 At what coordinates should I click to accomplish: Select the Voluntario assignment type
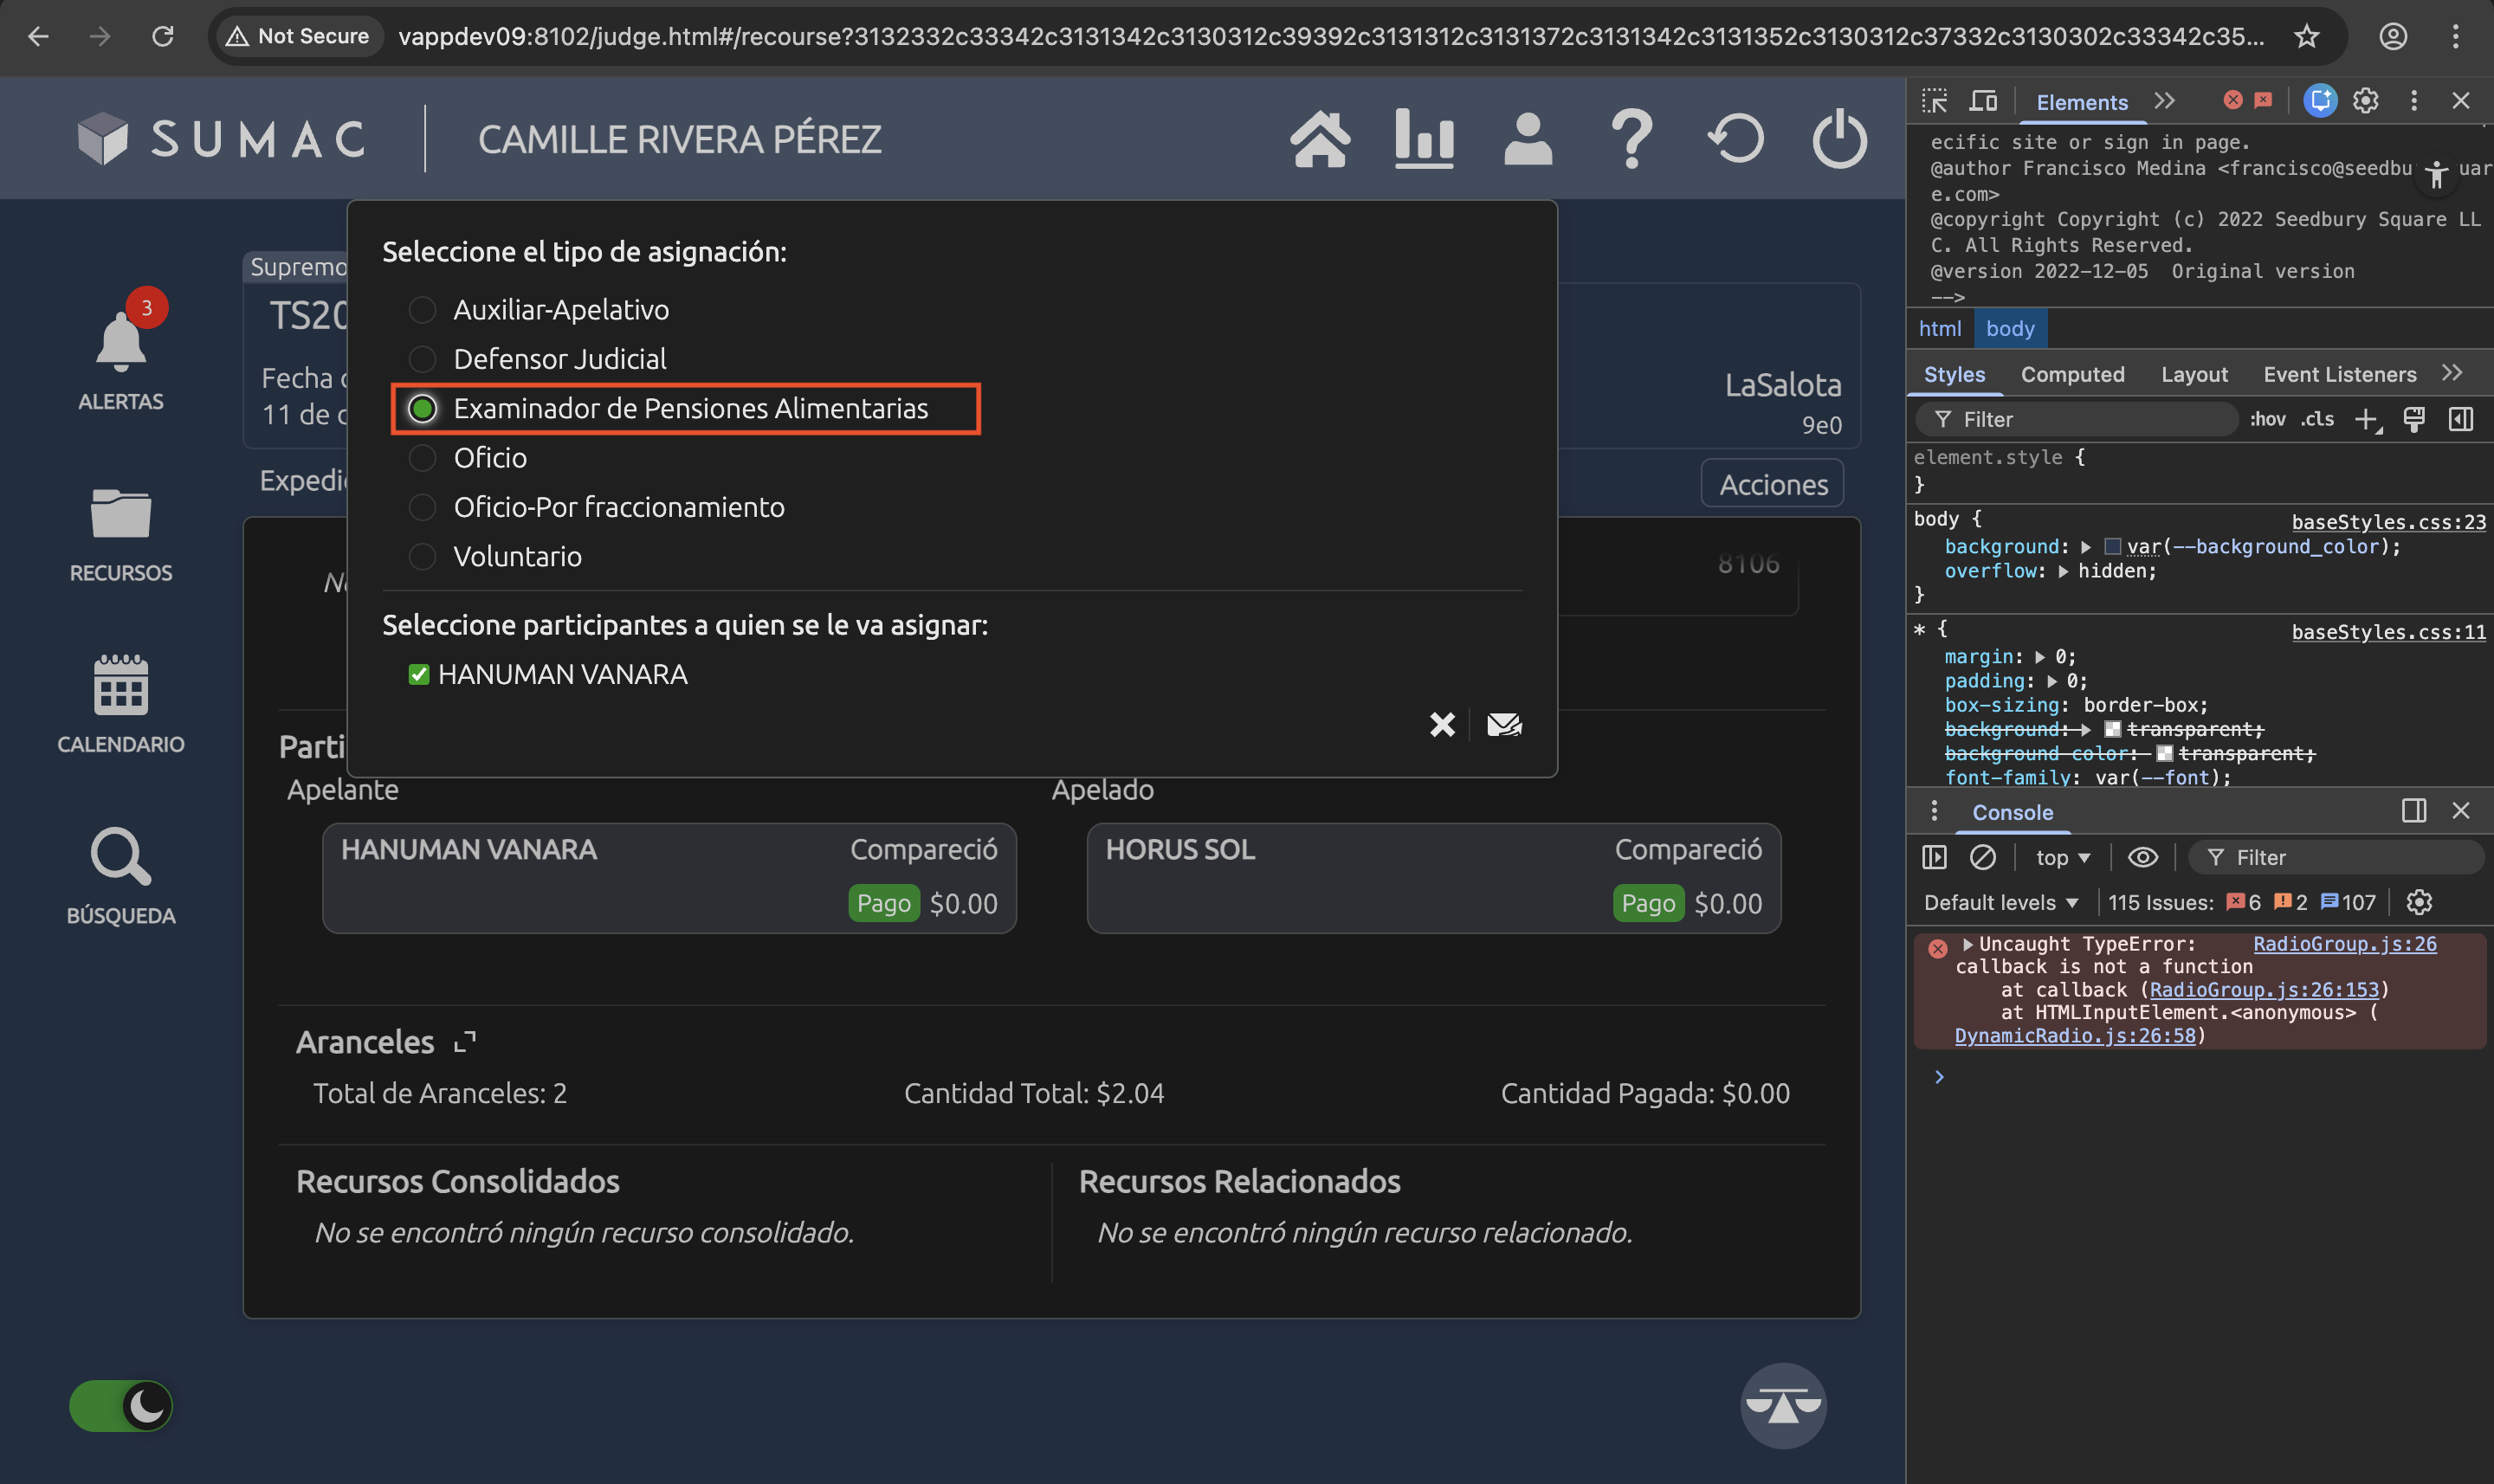[423, 557]
